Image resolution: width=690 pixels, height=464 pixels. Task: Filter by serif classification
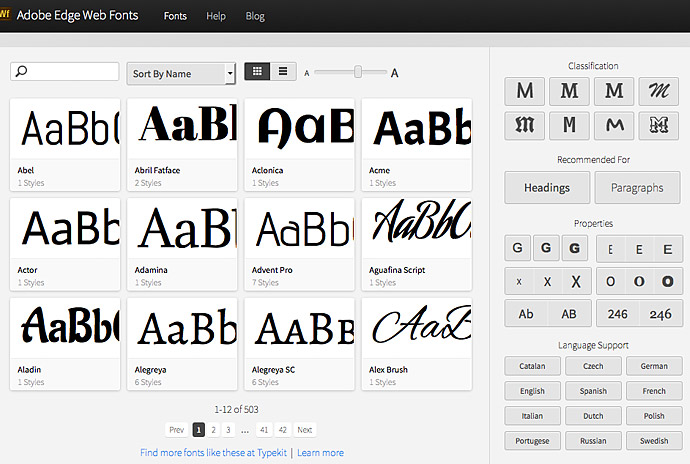[569, 91]
